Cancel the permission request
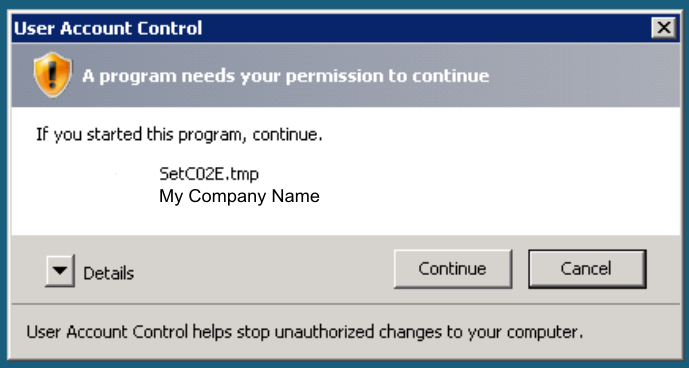689x368 pixels. (587, 269)
